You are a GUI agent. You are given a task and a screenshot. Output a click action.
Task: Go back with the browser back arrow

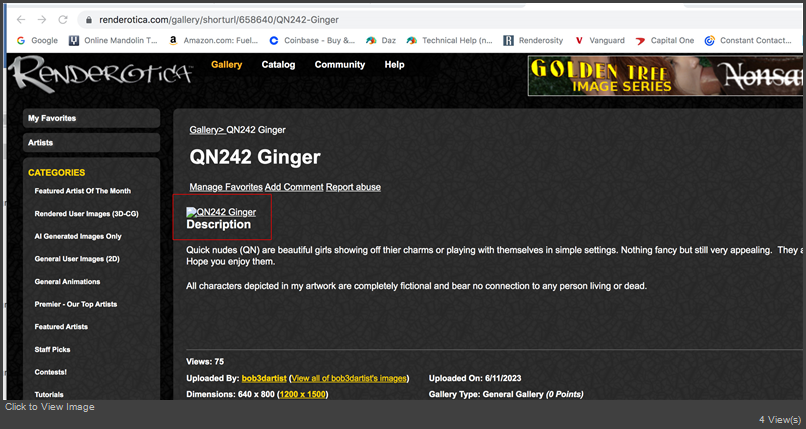pos(21,20)
